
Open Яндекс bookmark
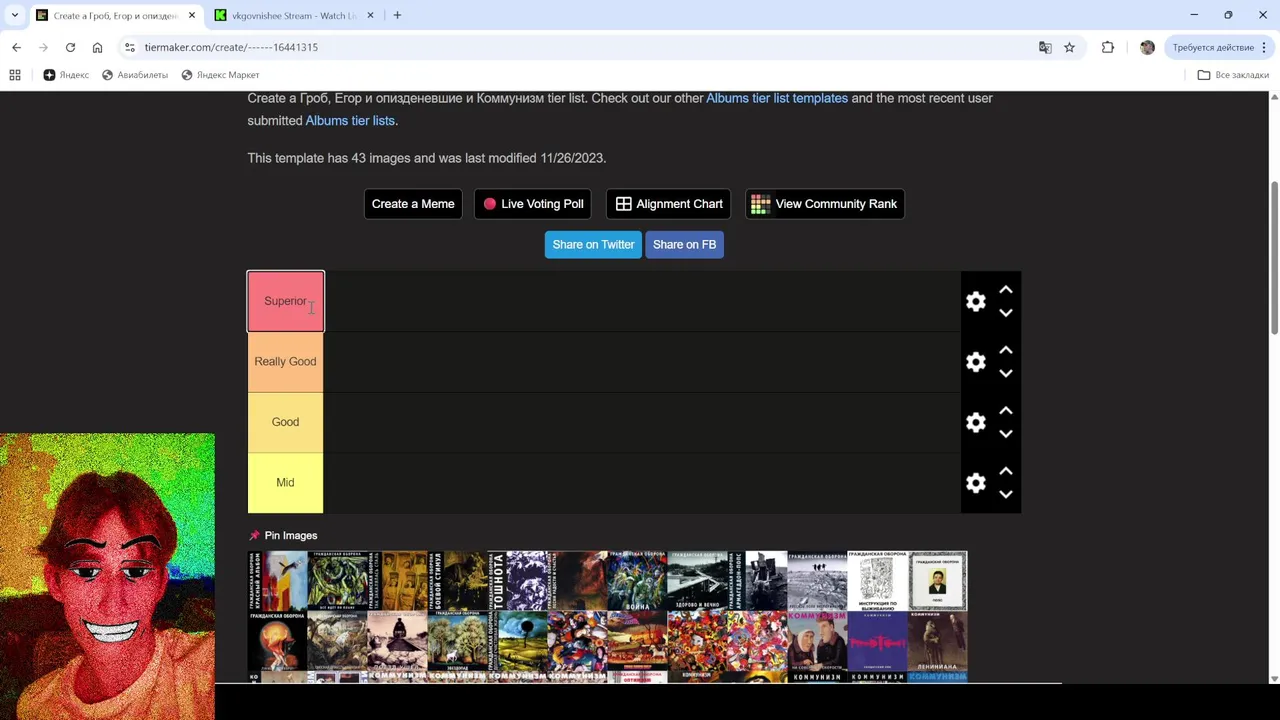(x=66, y=75)
